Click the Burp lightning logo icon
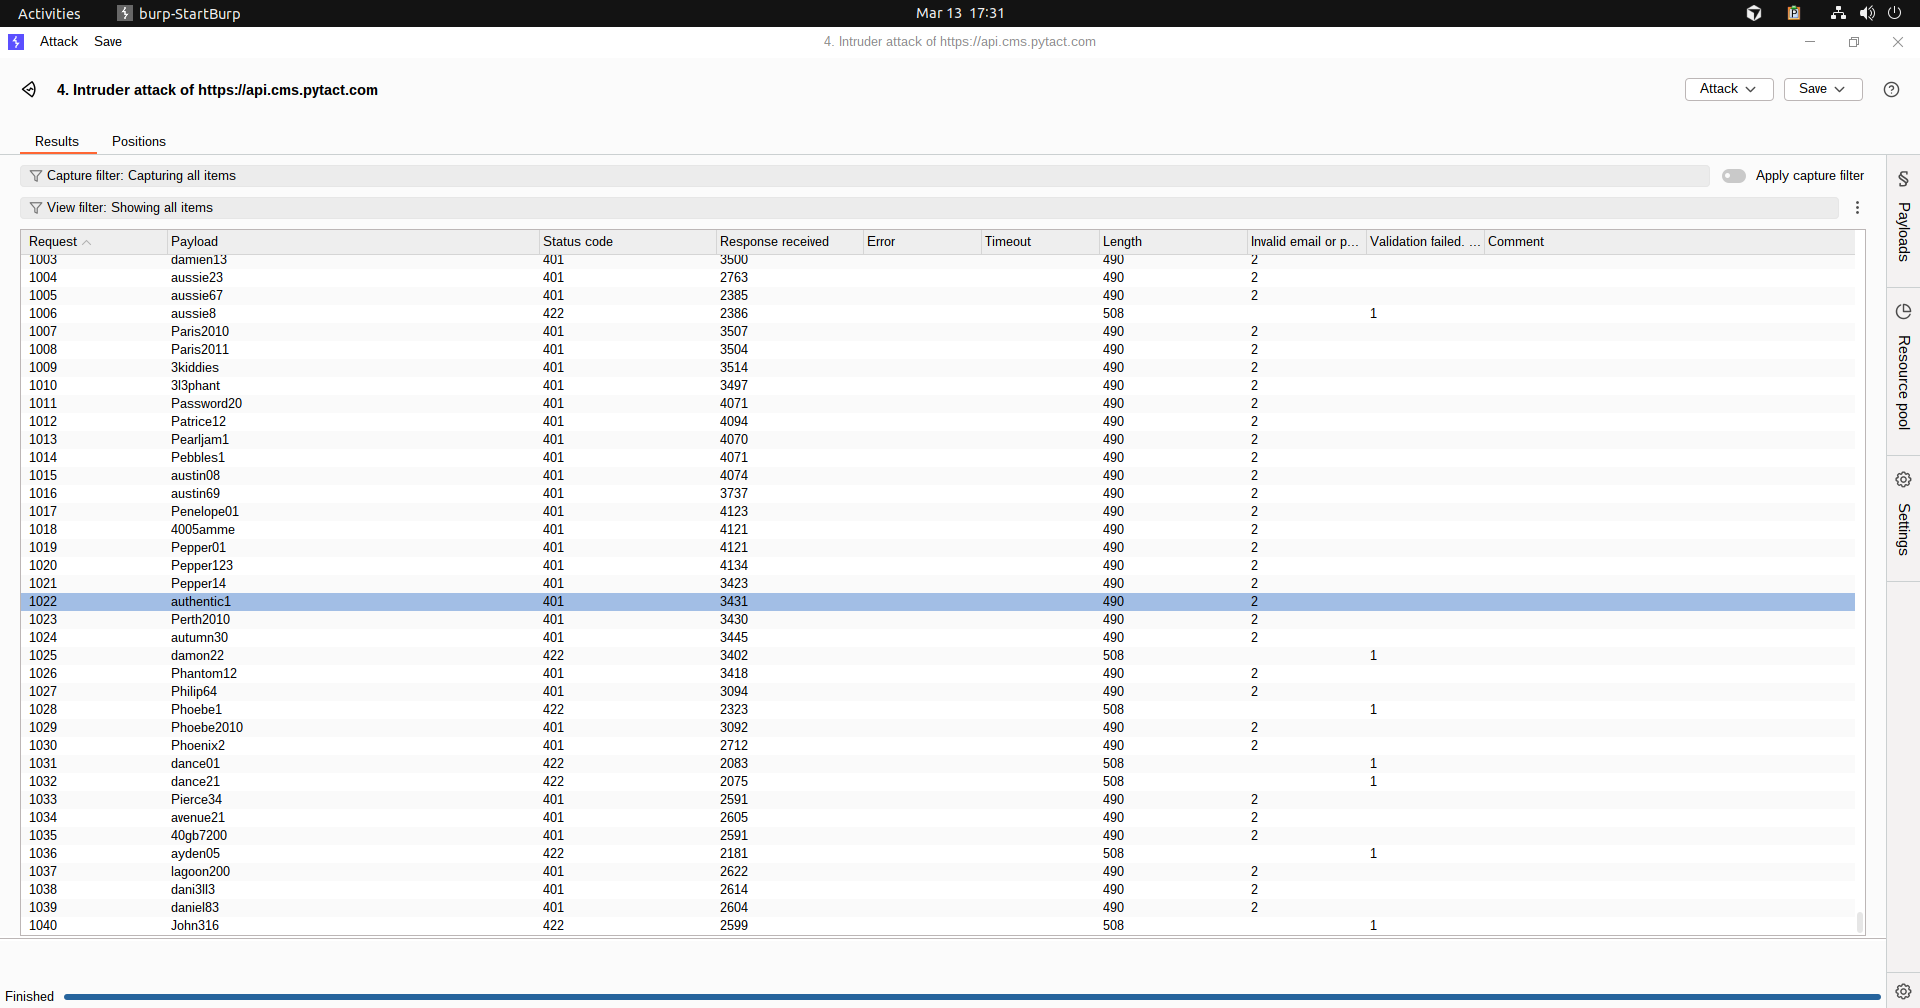The width and height of the screenshot is (1920, 1008). pyautogui.click(x=16, y=42)
